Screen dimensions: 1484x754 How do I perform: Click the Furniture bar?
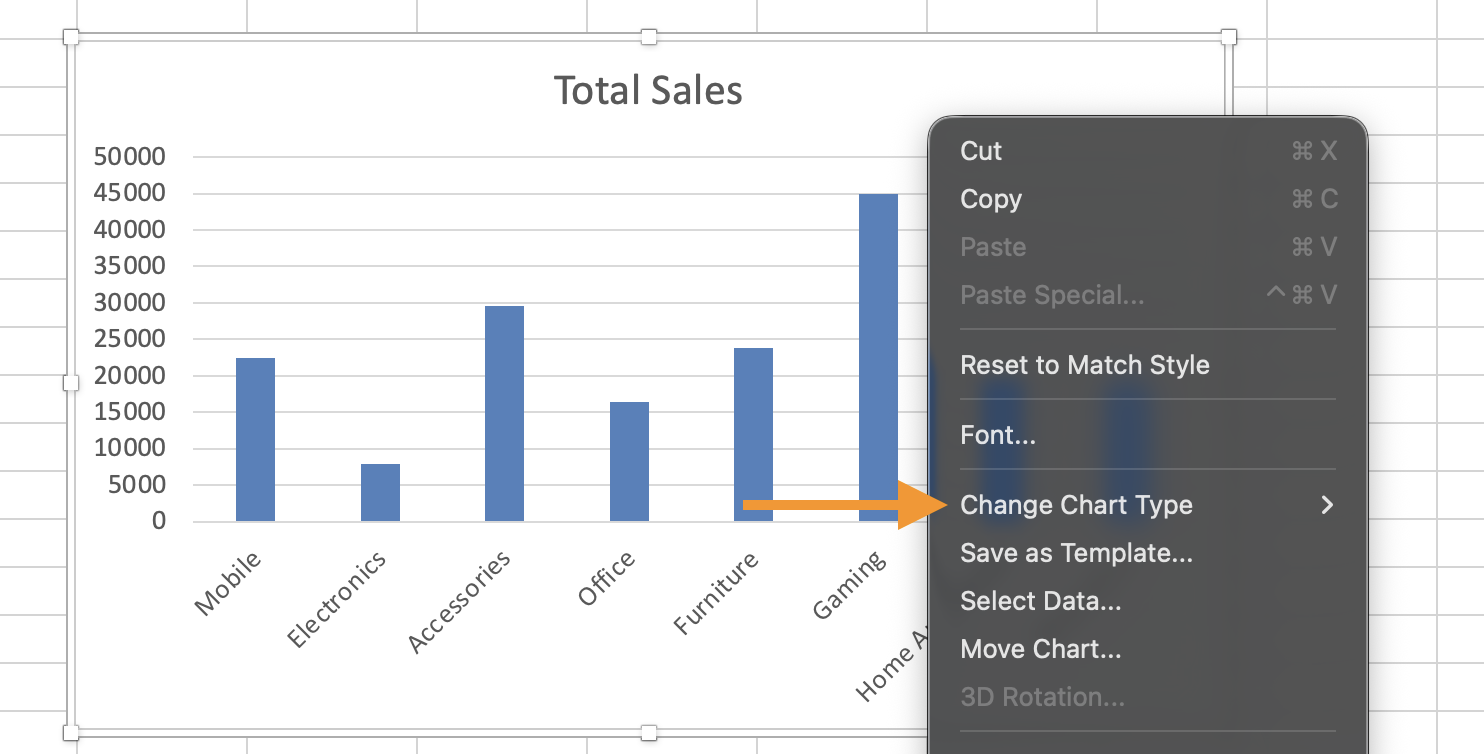(753, 434)
